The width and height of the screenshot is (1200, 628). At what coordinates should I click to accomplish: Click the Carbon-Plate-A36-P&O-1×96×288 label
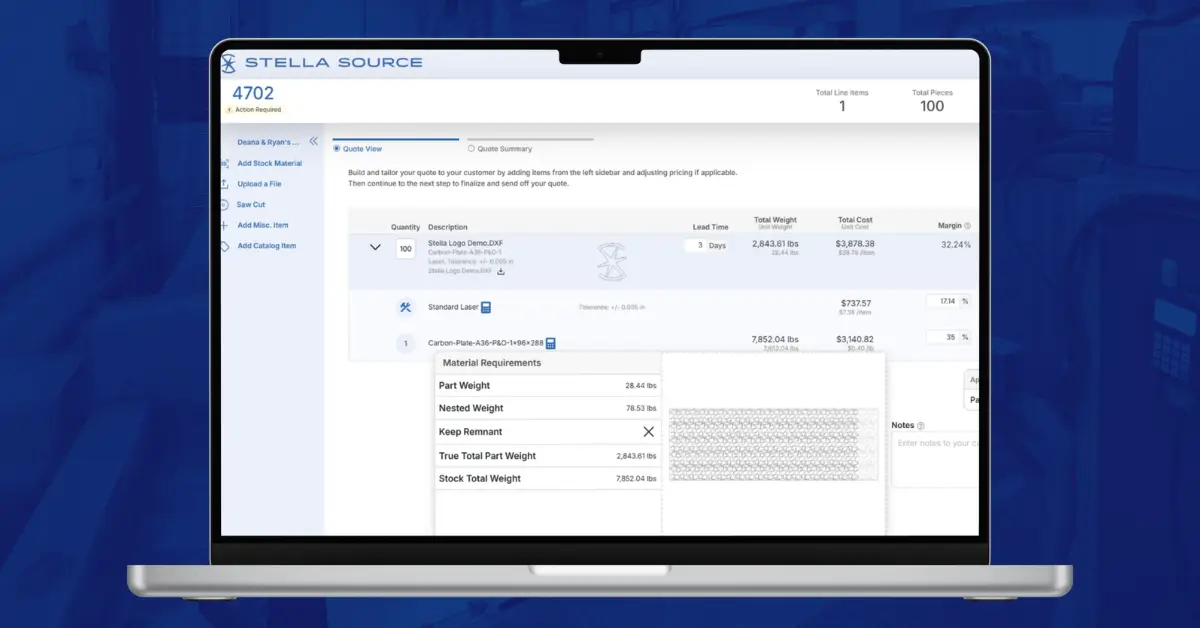point(485,343)
